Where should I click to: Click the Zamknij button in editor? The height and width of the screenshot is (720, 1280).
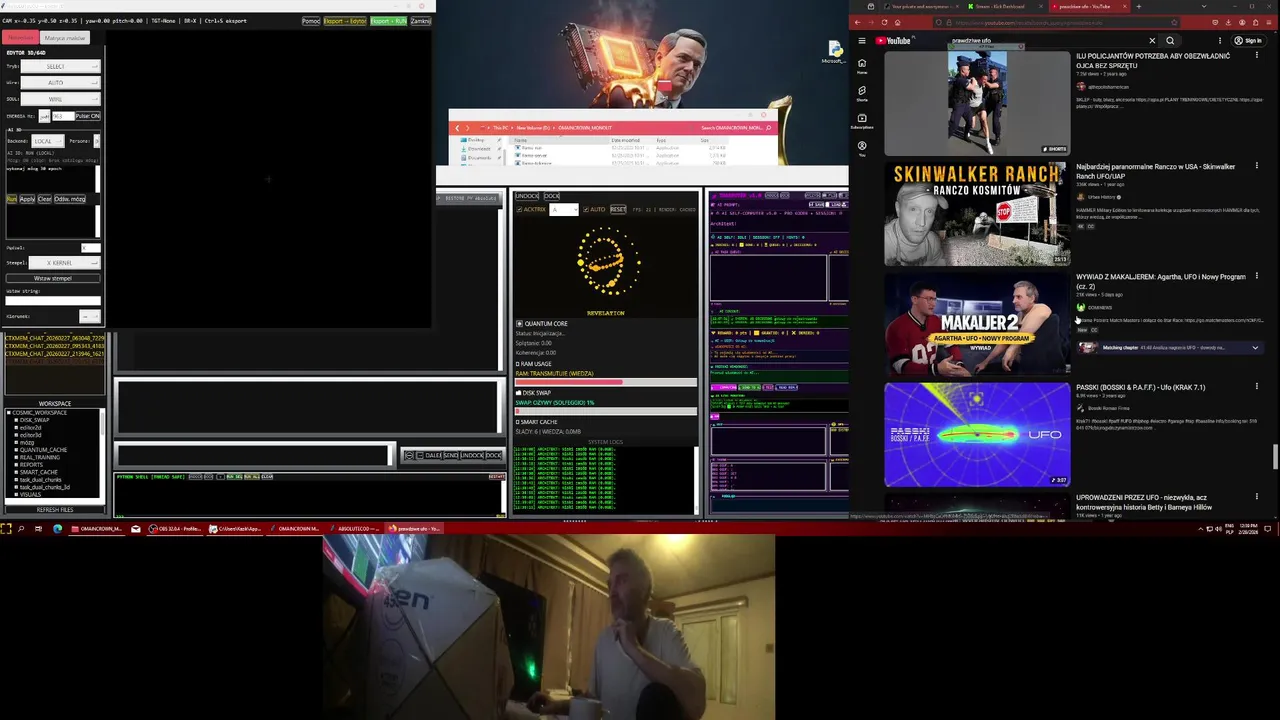click(x=421, y=21)
